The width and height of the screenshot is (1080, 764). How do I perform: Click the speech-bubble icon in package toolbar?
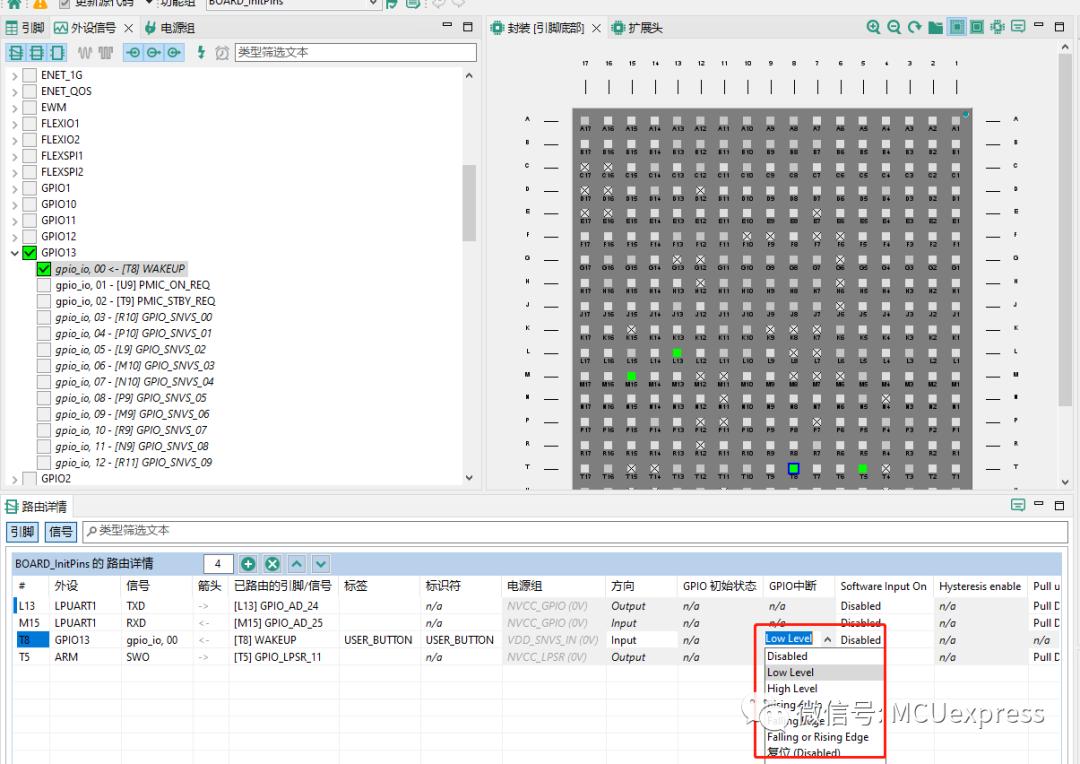point(1018,27)
